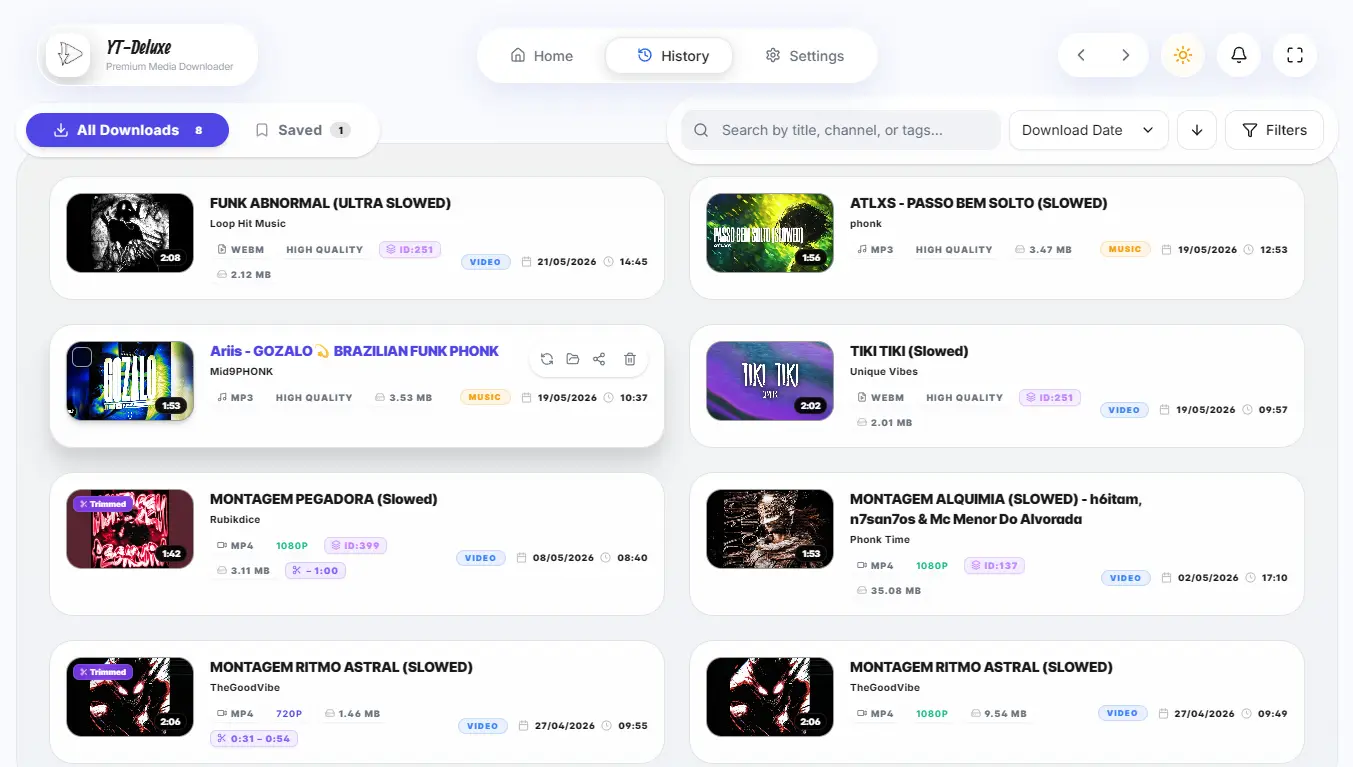Open MONTAGEM ALQUIMIA thumbnail
The width and height of the screenshot is (1353, 767).
point(770,529)
